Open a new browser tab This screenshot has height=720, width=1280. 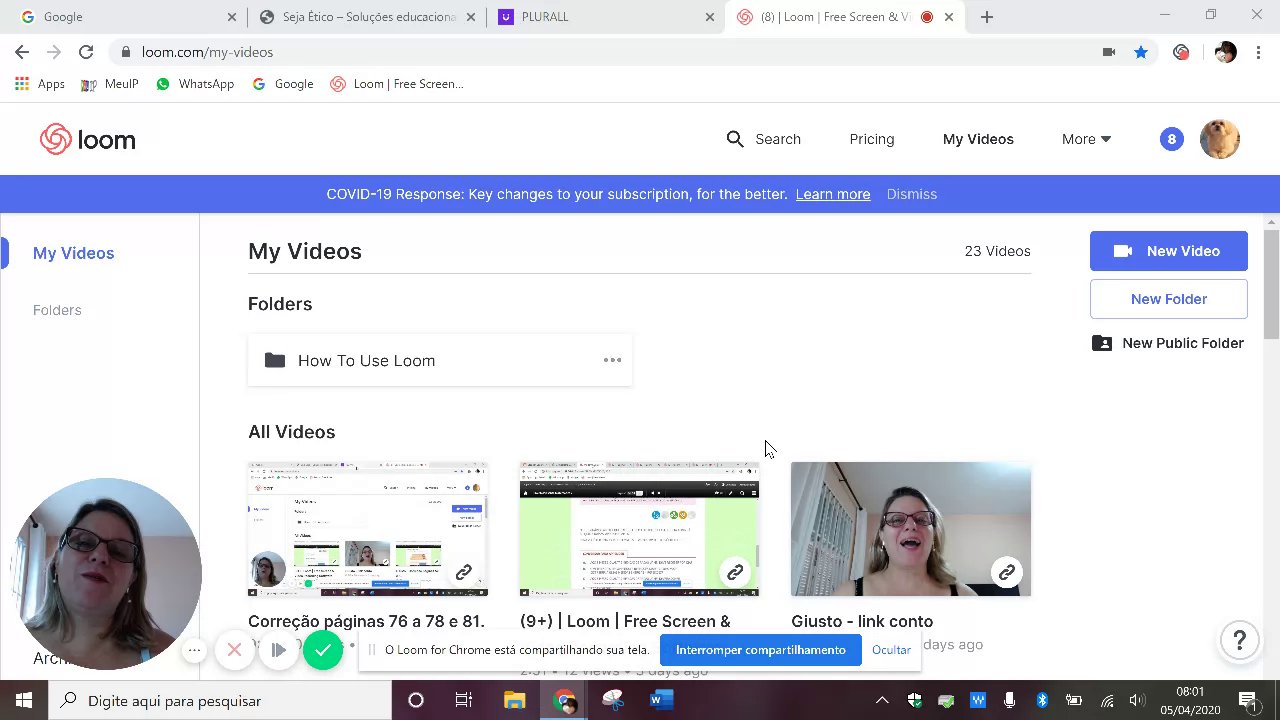(x=987, y=17)
